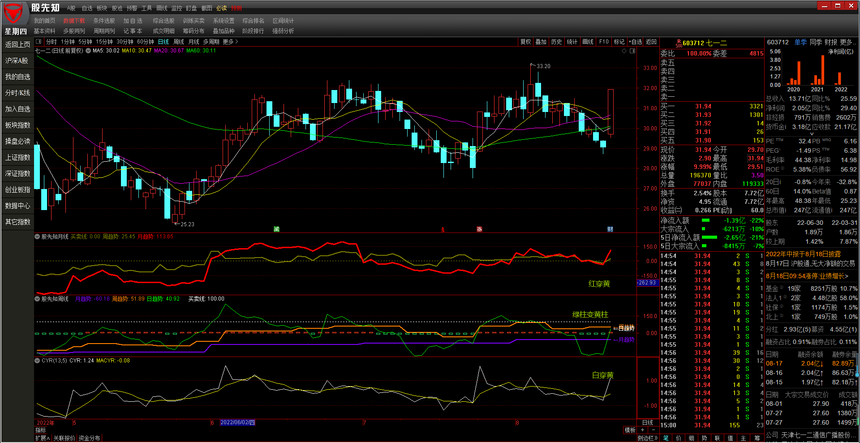Open settings icon beside 股先知周线 indicator
The width and height of the screenshot is (860, 443).
[38, 299]
